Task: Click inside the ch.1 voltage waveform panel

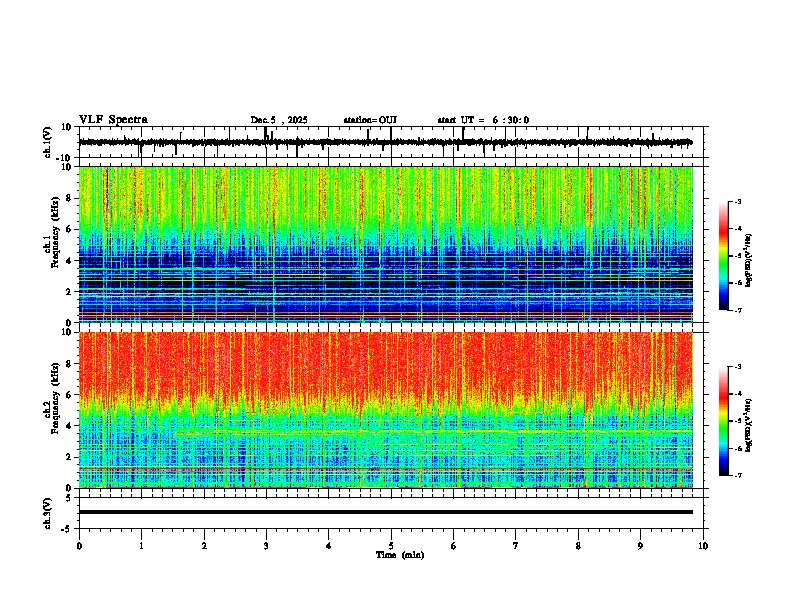Action: coord(391,142)
